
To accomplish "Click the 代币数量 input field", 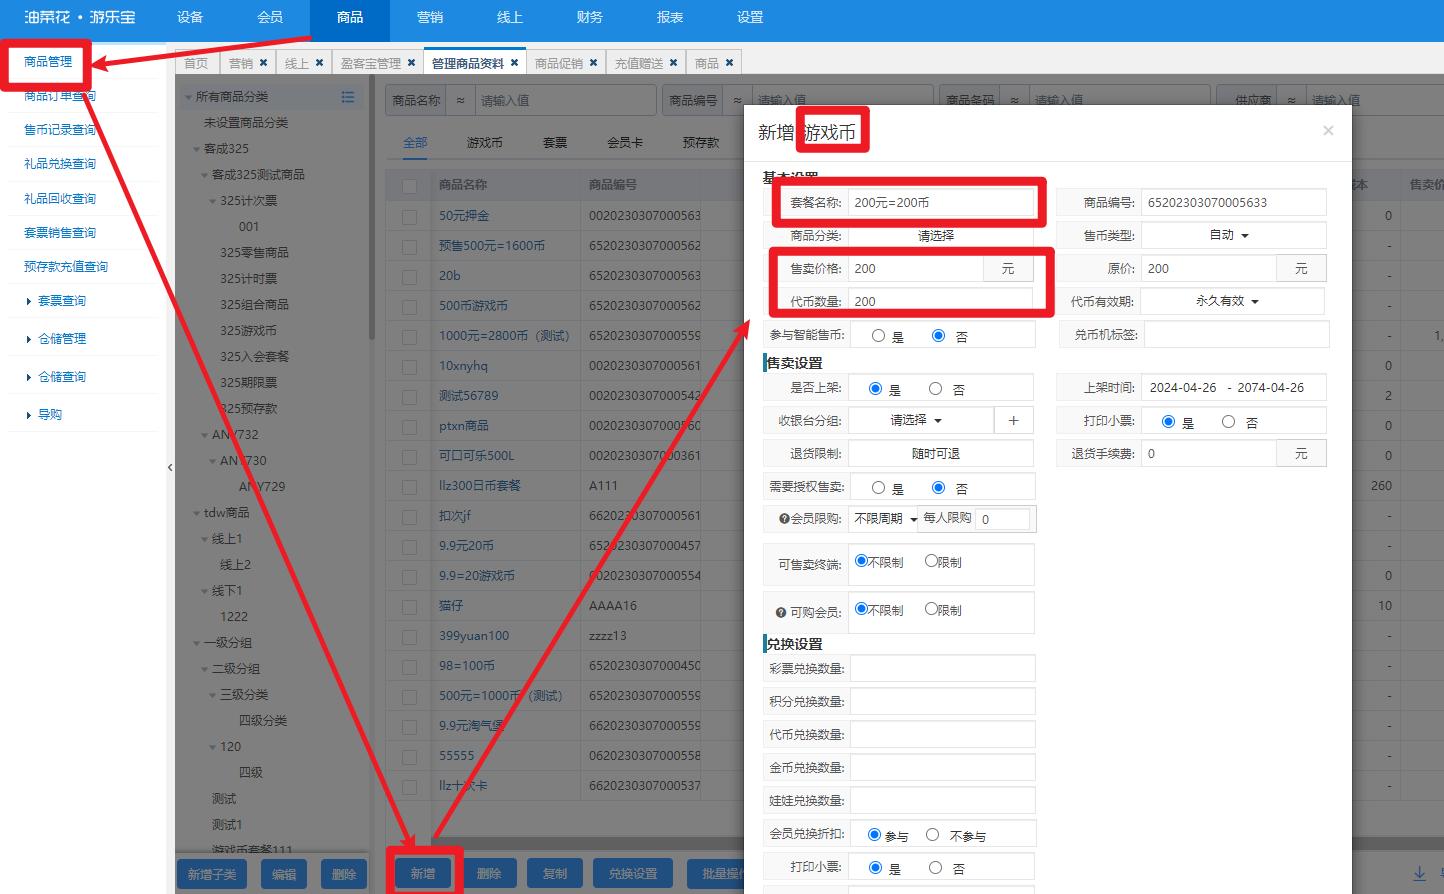I will pos(942,301).
